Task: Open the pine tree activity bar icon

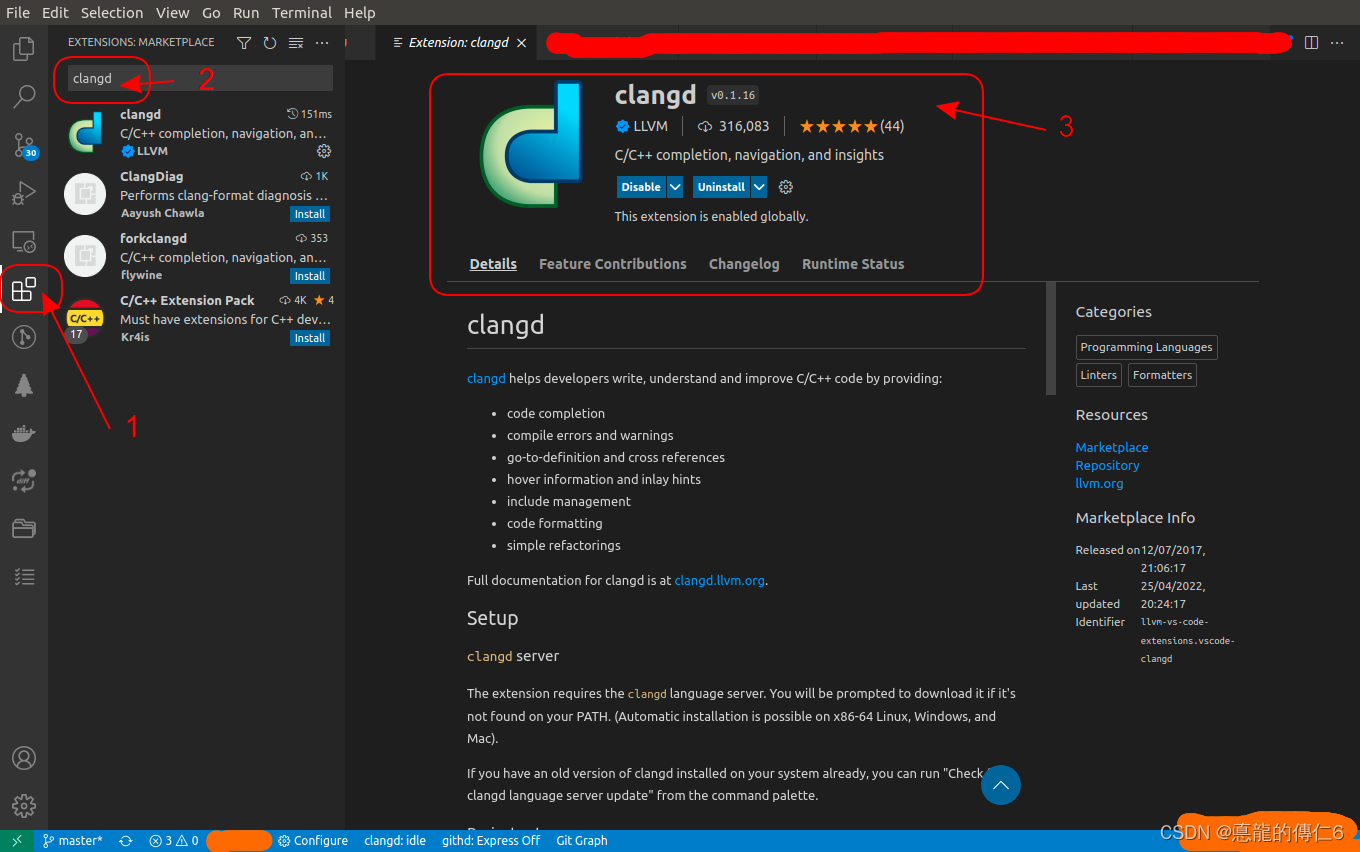Action: click(24, 385)
